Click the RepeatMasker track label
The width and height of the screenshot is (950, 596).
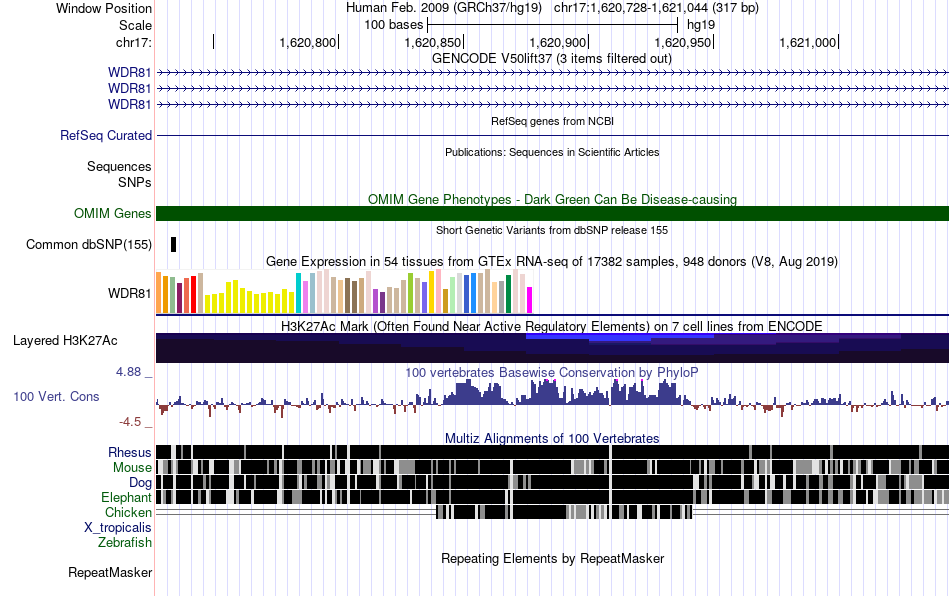(110, 573)
